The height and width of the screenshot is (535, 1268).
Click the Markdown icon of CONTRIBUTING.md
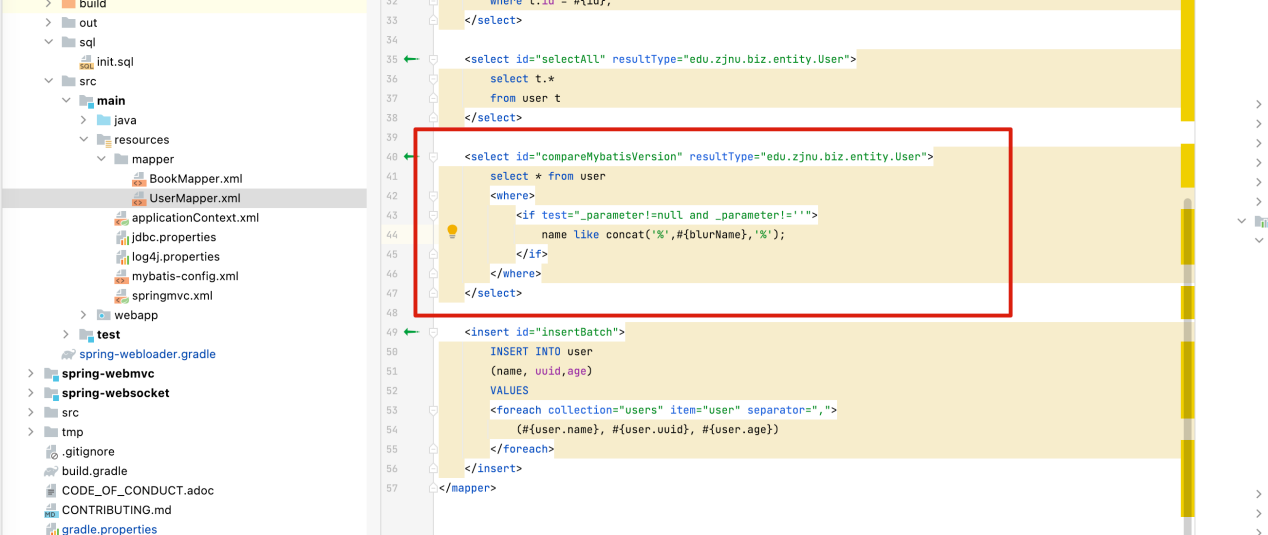click(x=51, y=510)
